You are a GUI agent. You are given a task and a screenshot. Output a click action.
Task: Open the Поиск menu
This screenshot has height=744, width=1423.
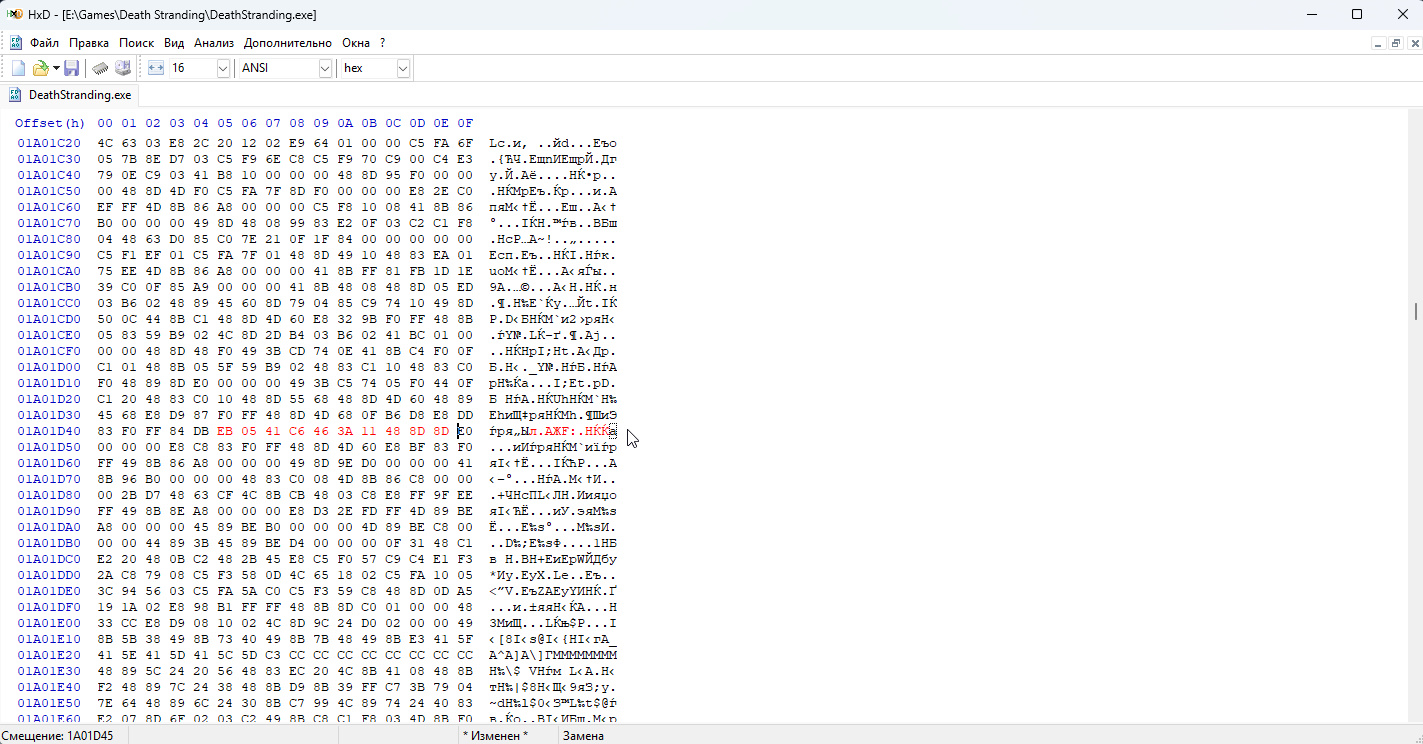point(136,43)
